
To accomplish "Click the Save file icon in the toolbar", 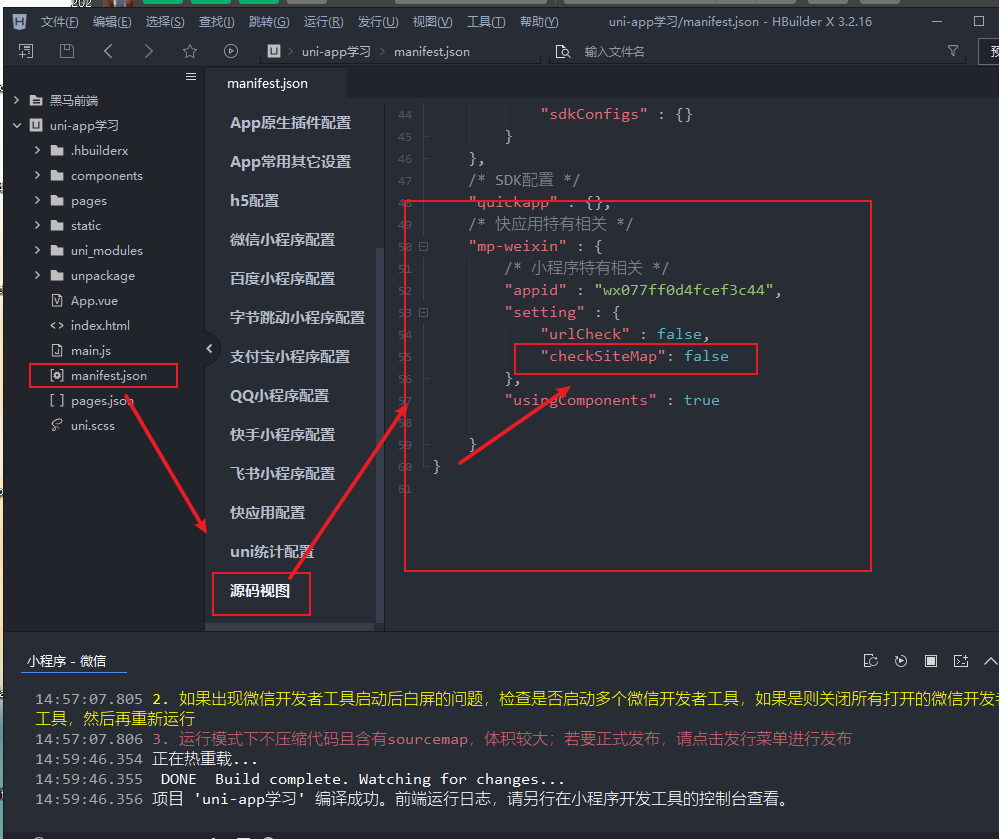I will [67, 51].
